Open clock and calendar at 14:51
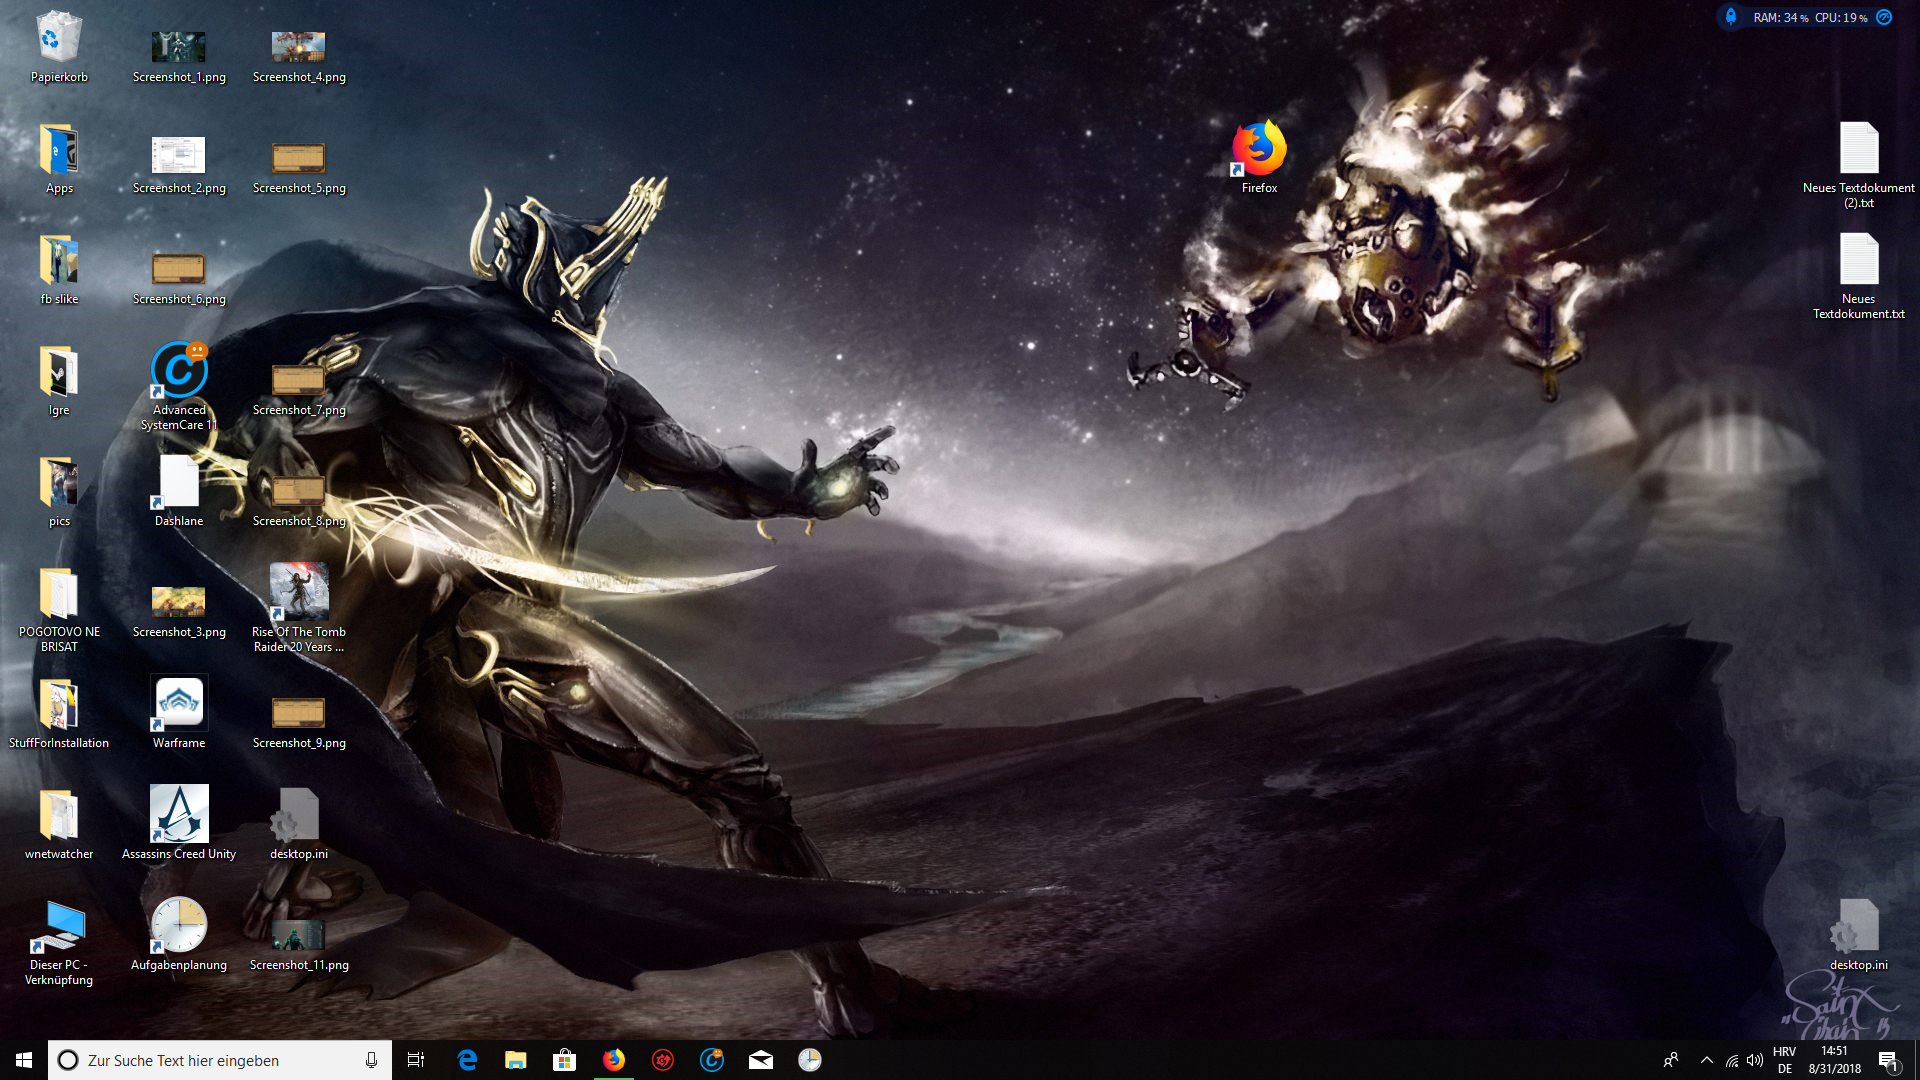This screenshot has height=1080, width=1920. [1835, 1060]
